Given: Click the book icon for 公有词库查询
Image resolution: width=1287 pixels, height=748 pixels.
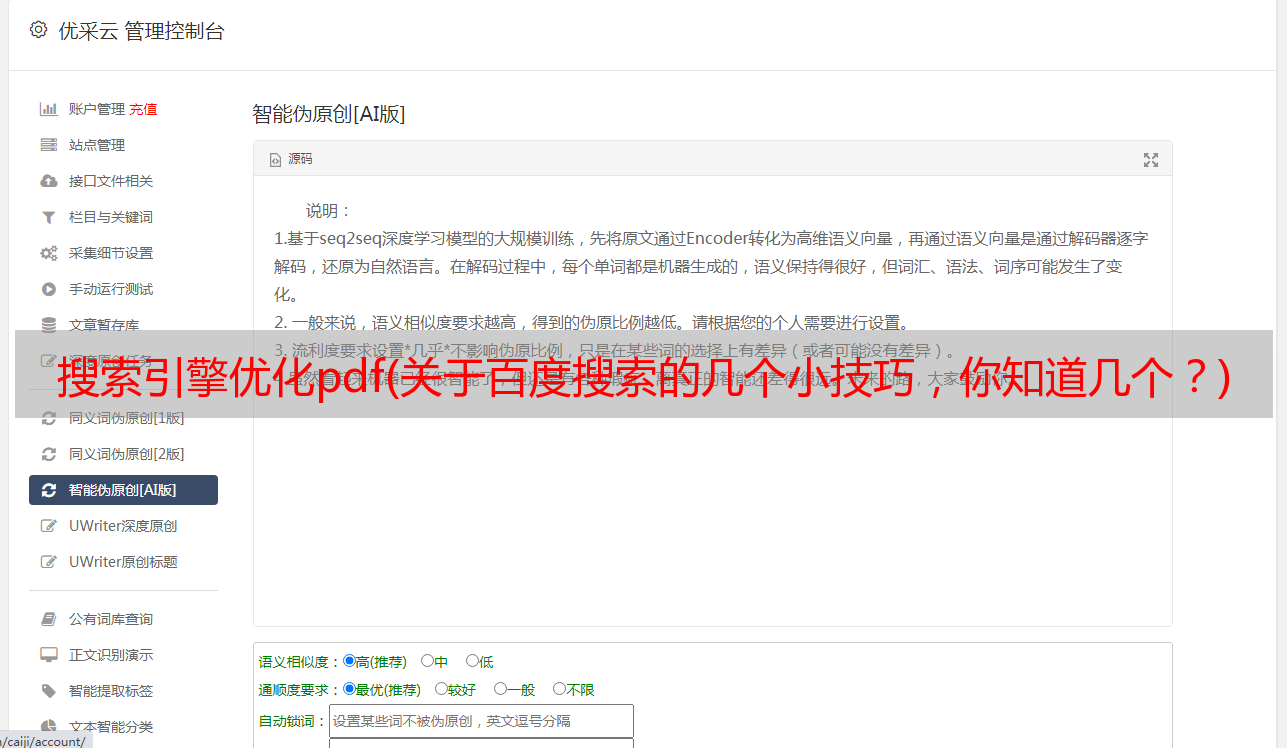Looking at the screenshot, I should (x=48, y=619).
